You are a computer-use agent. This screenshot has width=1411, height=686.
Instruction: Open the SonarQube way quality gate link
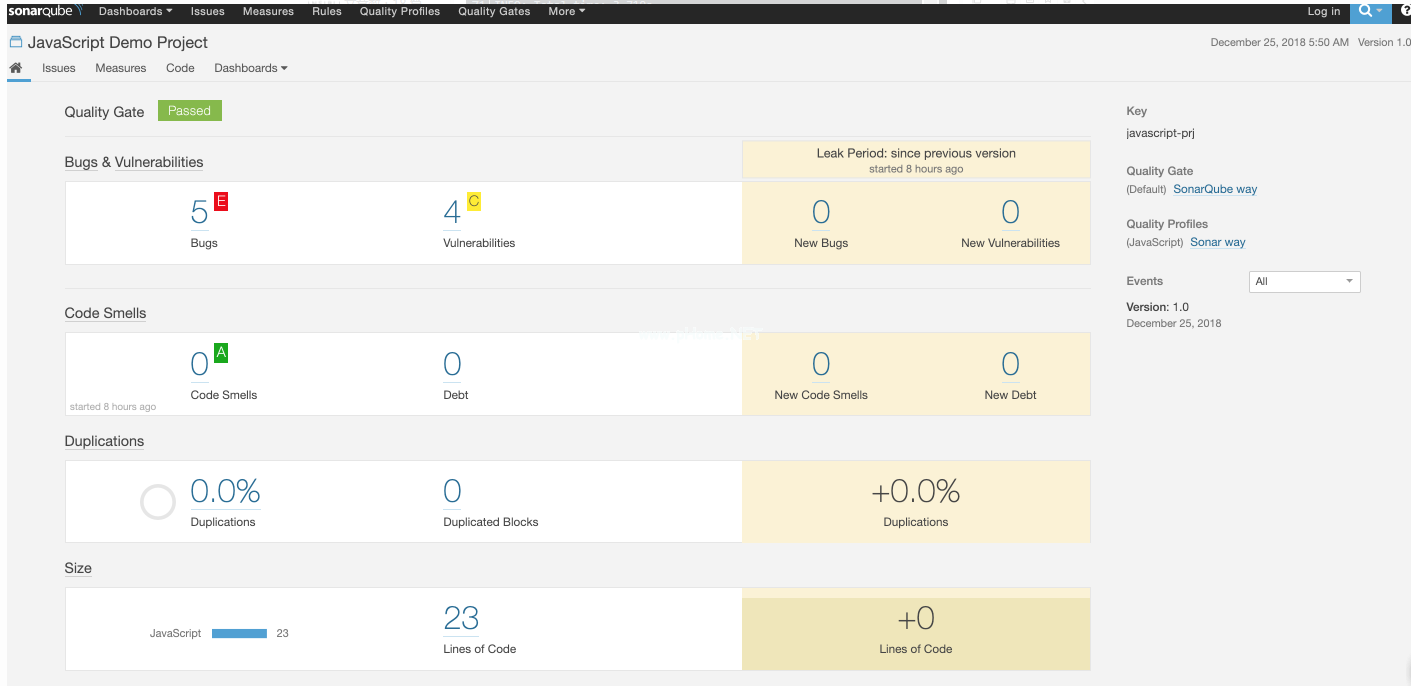[x=1215, y=189]
